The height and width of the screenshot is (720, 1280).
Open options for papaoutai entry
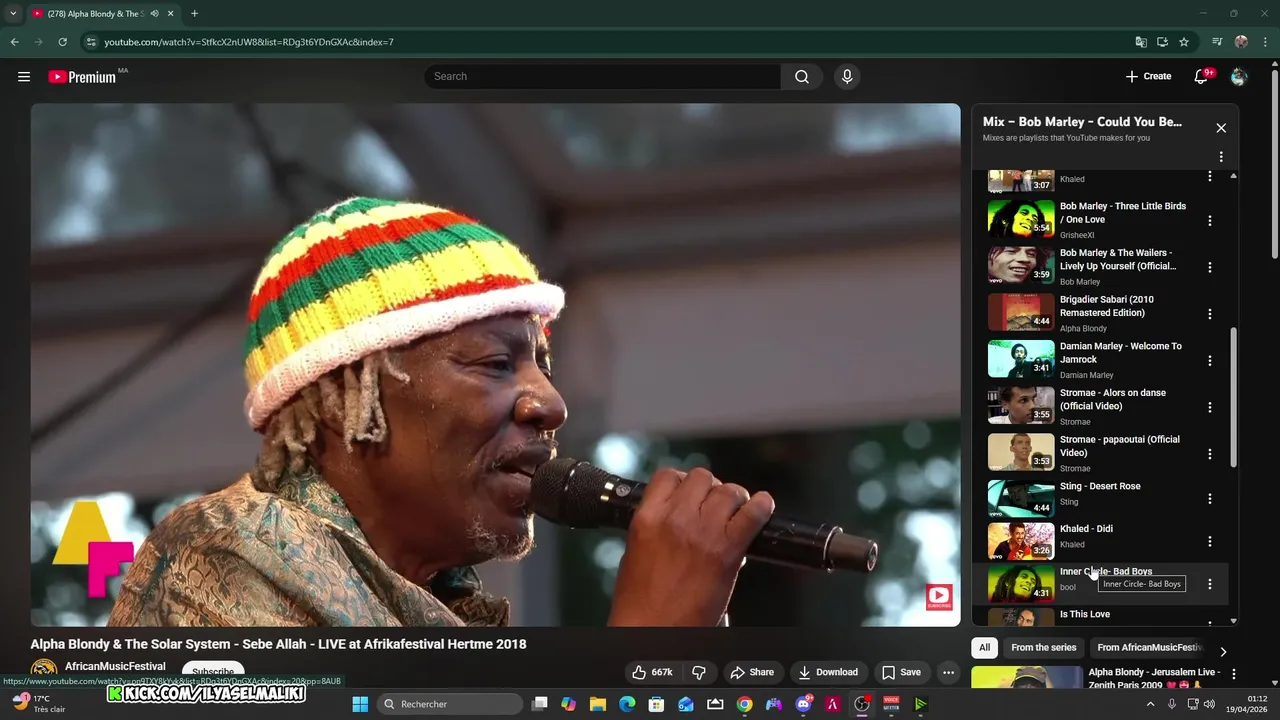1210,454
